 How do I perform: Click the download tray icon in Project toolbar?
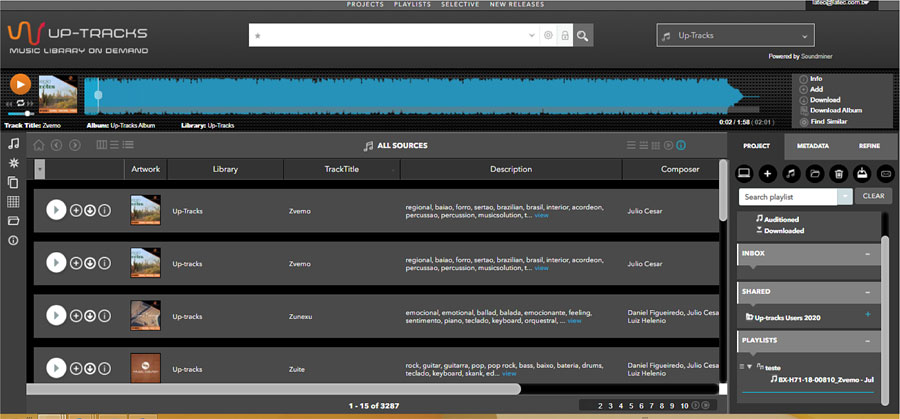[862, 172]
